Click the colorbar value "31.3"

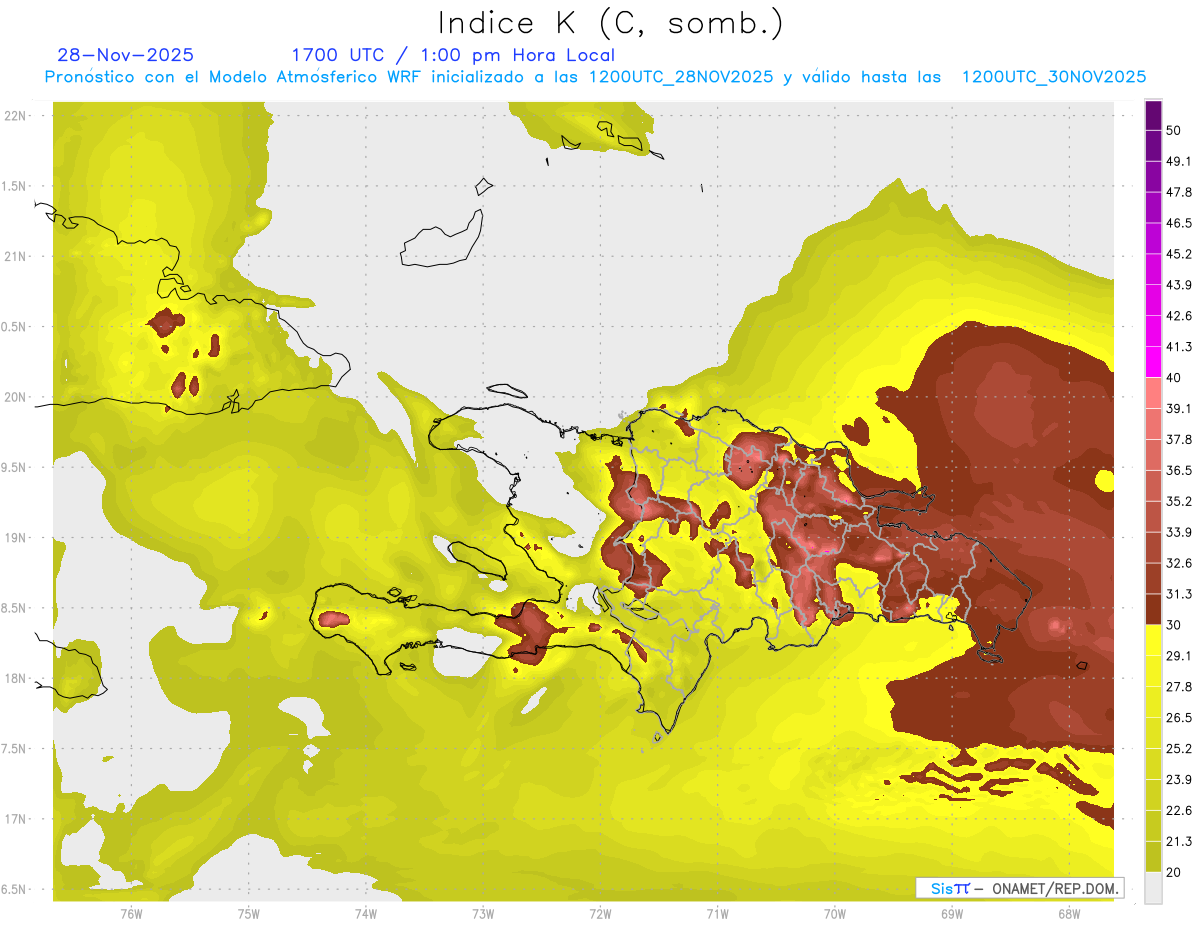pyautogui.click(x=1180, y=594)
